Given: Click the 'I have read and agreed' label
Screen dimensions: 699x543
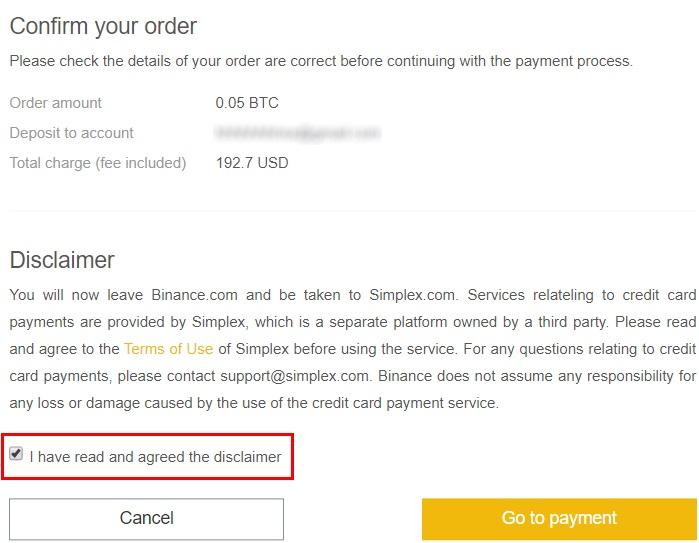Looking at the screenshot, I should point(155,457).
